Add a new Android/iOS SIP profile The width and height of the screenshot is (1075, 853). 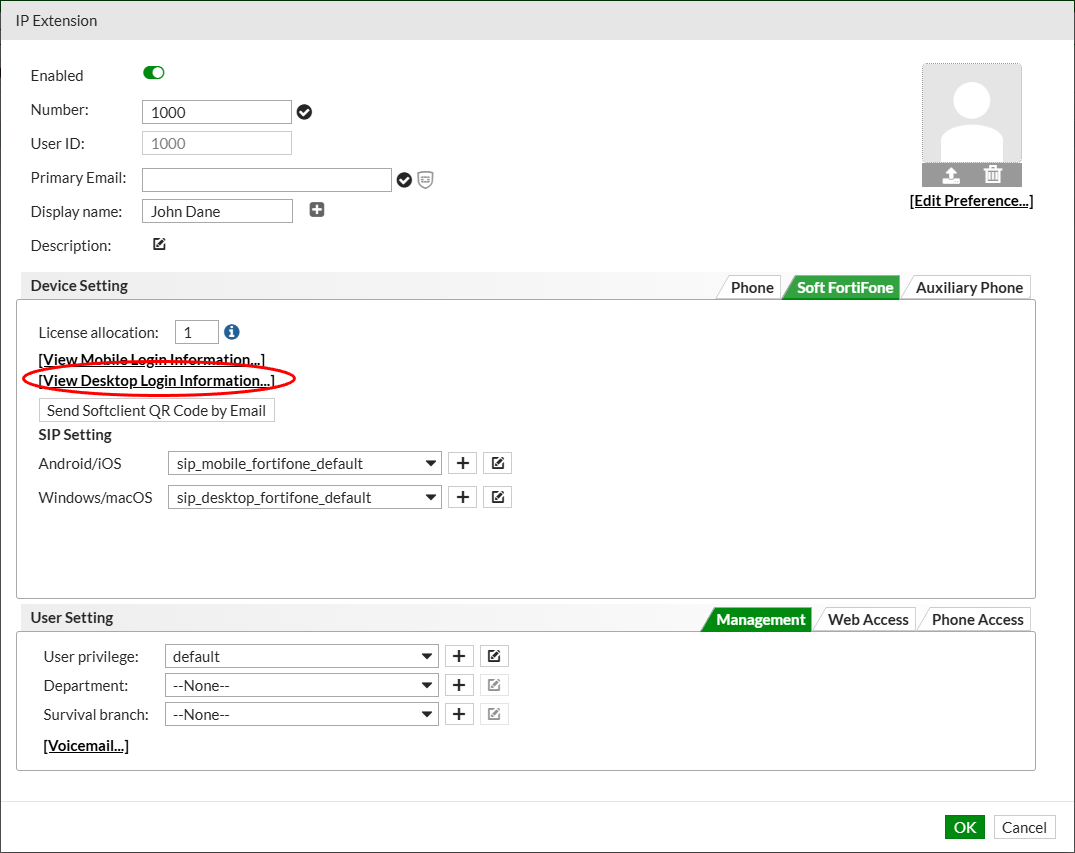[463, 463]
